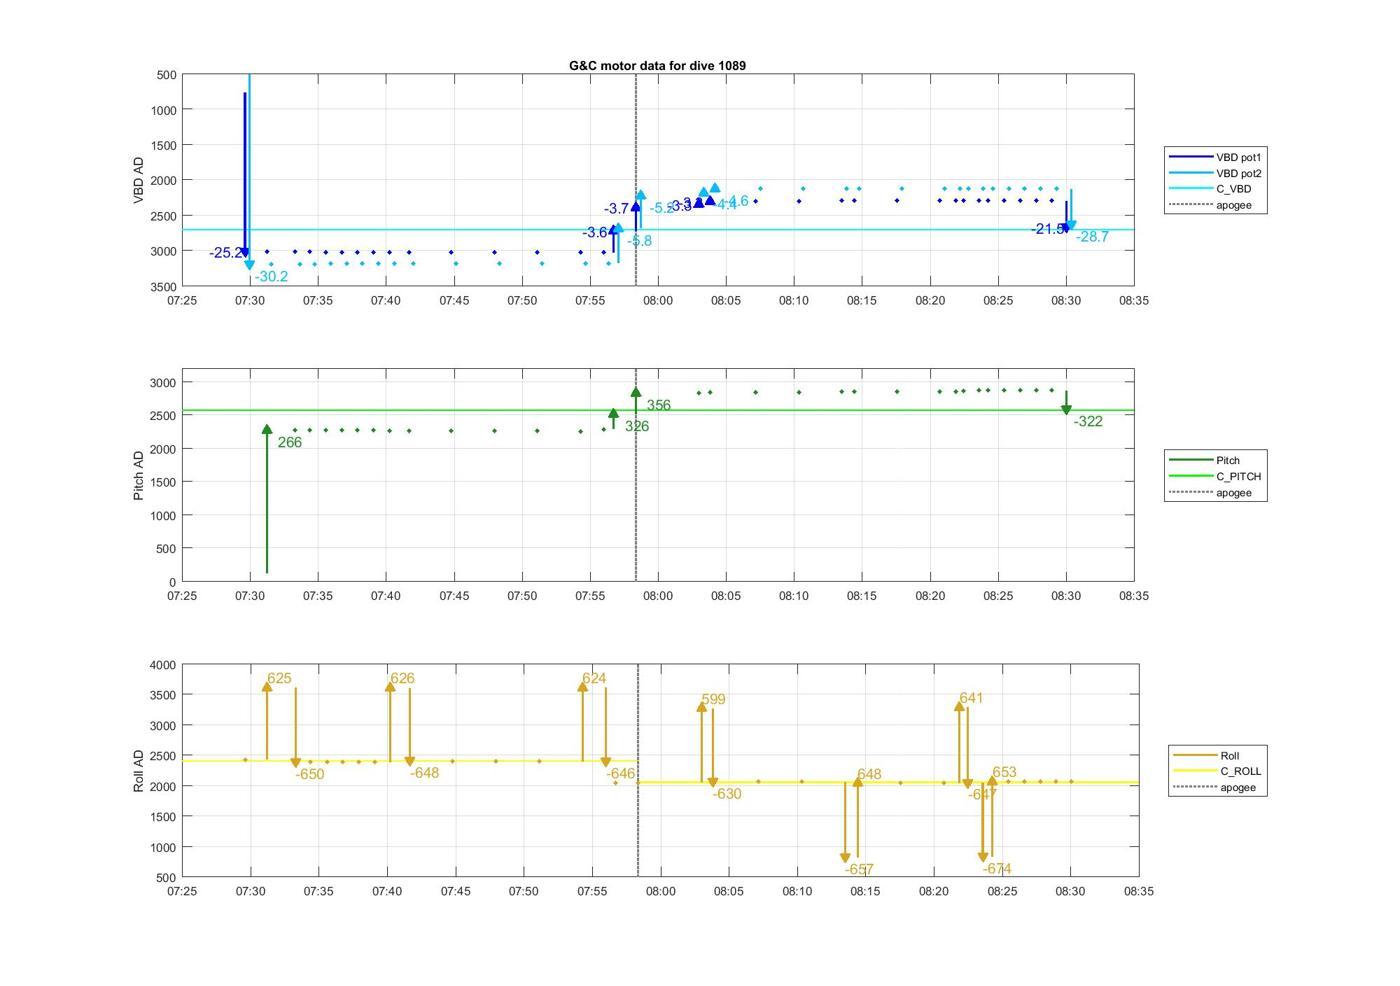The height and width of the screenshot is (986, 1400).
Task: Click the '-646' roll value label
Action: click(621, 773)
